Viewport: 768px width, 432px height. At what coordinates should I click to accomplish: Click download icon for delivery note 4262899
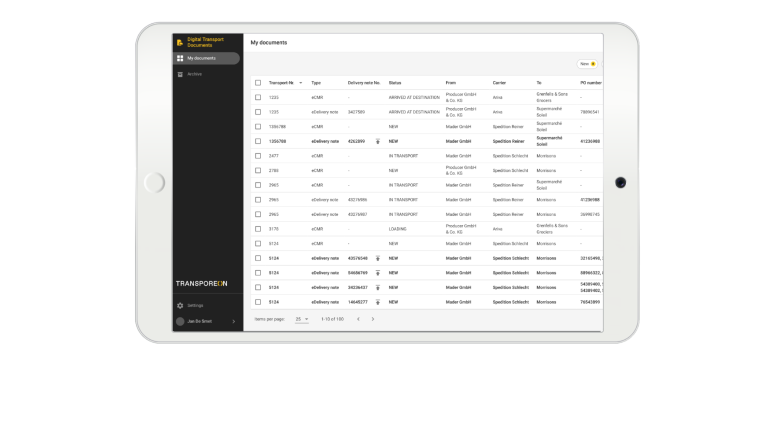(x=378, y=141)
